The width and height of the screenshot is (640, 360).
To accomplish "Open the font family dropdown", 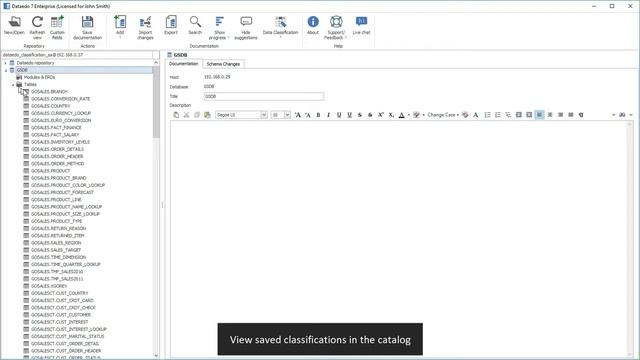I will pos(264,115).
